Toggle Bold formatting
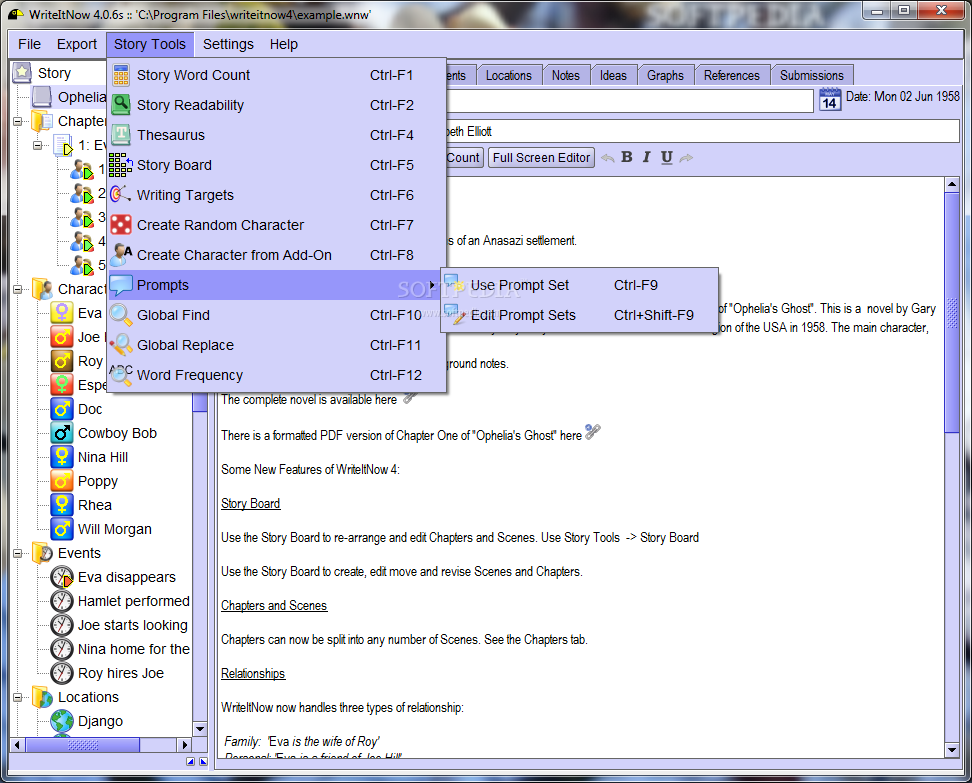Viewport: 972px width, 783px height. tap(627, 157)
